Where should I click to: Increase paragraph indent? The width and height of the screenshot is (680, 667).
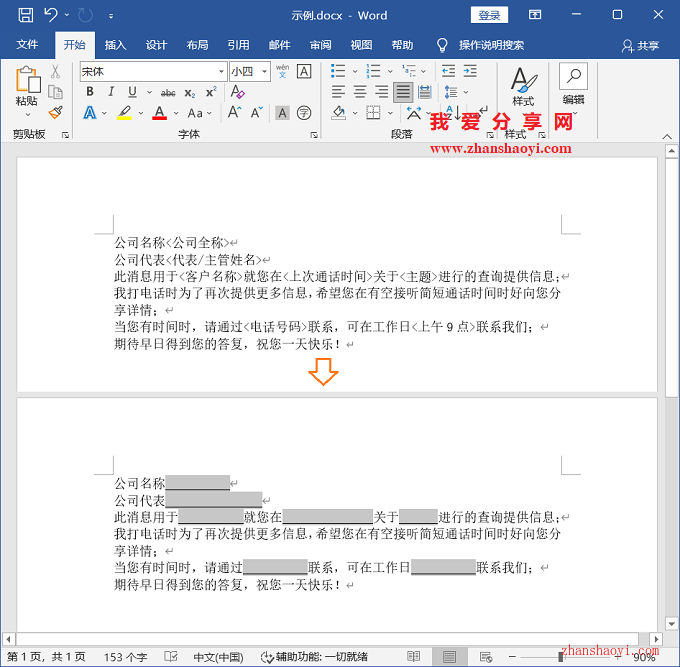point(470,71)
